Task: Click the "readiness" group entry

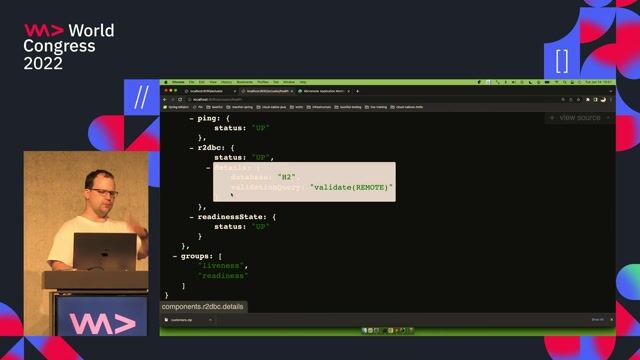Action: coord(223,276)
